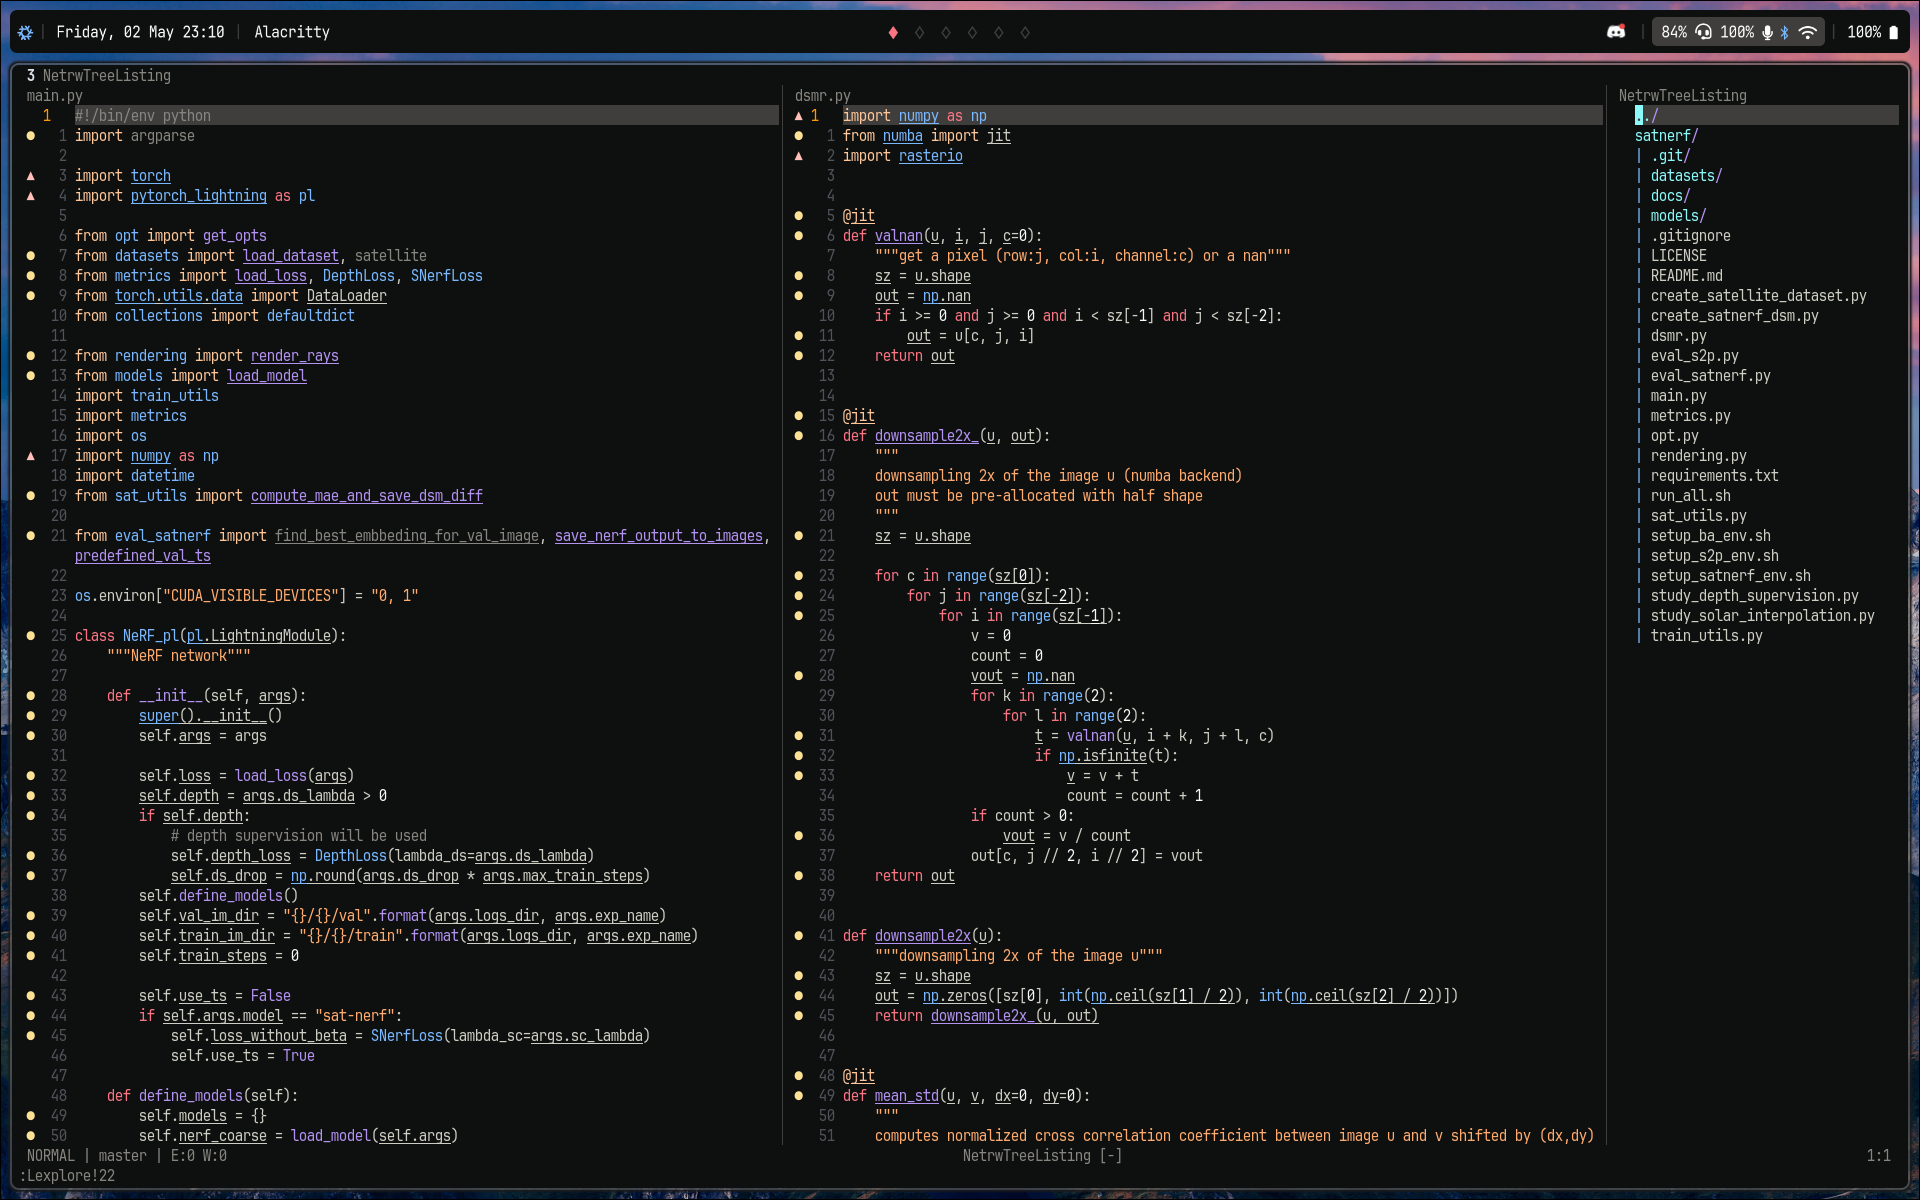Switch to the active red workspace diamond
Screen dimensions: 1920x1200
tap(893, 32)
